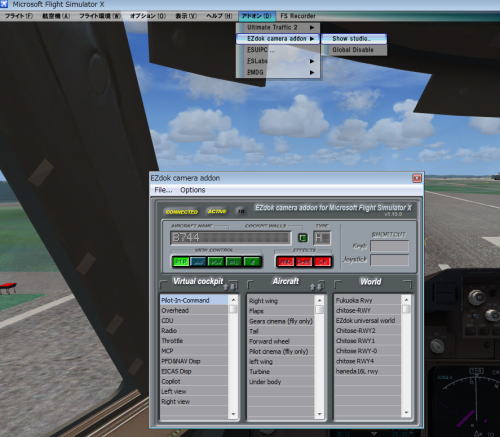Open the File menu in EZdok window
The width and height of the screenshot is (500, 437).
tap(163, 190)
